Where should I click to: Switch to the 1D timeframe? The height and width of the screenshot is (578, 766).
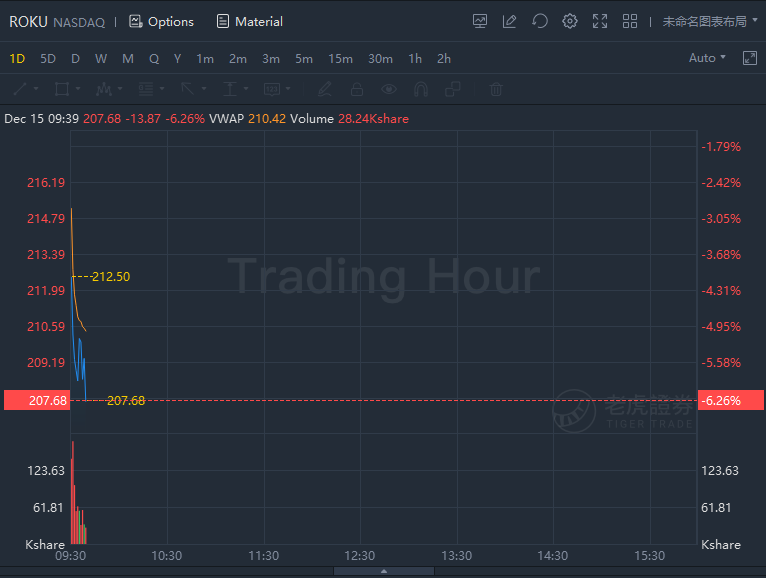(x=17, y=59)
